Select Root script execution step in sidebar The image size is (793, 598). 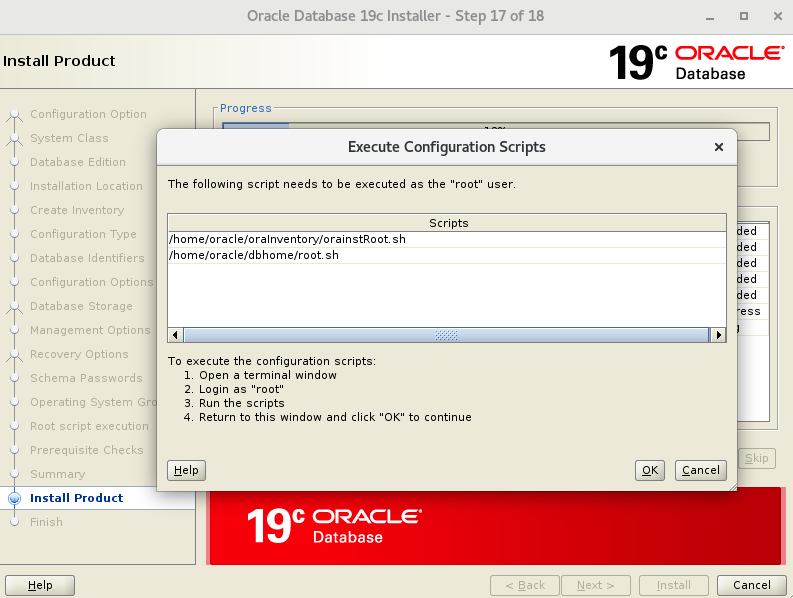89,426
